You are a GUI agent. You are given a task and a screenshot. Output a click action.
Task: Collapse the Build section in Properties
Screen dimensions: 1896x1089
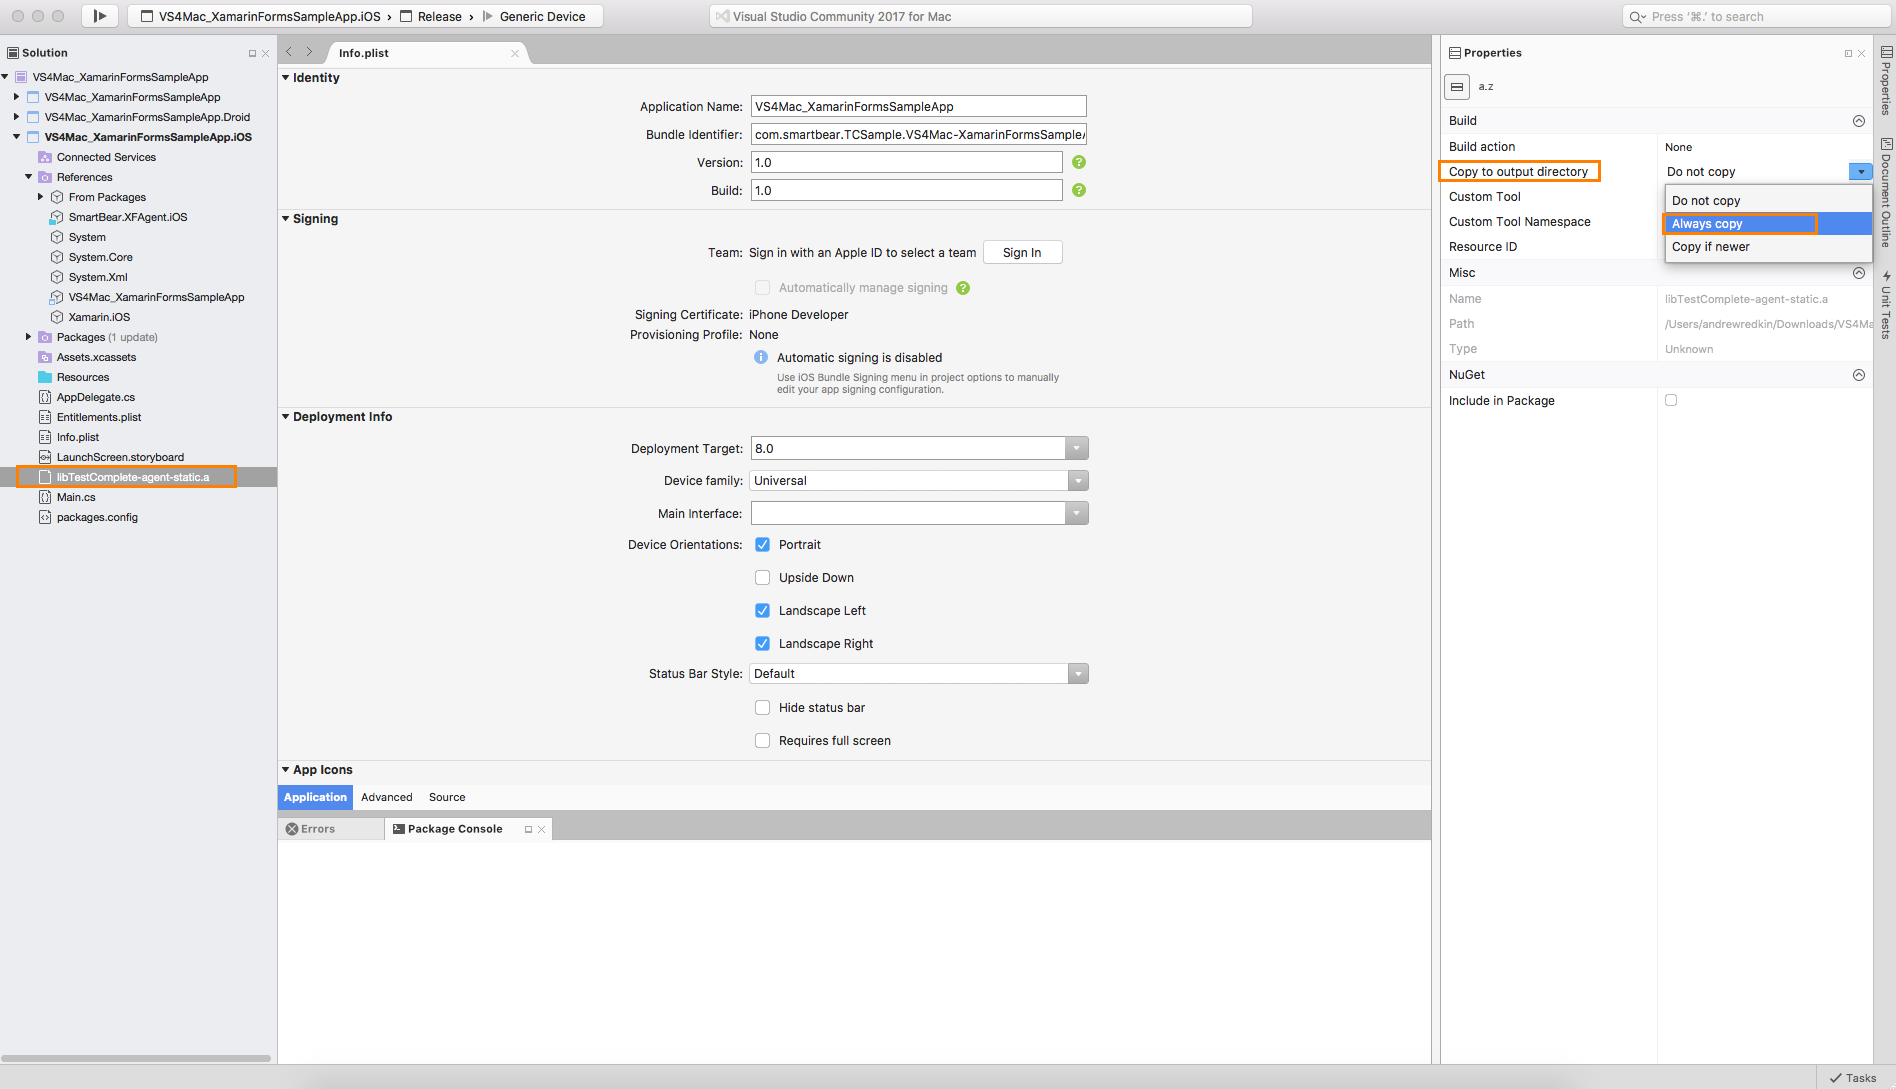click(1859, 120)
